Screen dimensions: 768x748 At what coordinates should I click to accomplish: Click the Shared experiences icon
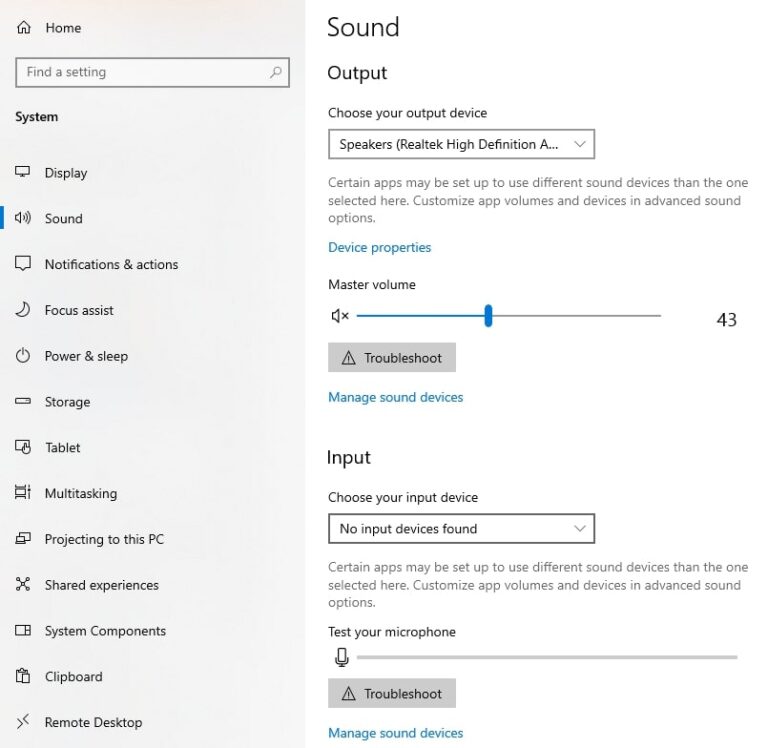(x=23, y=584)
